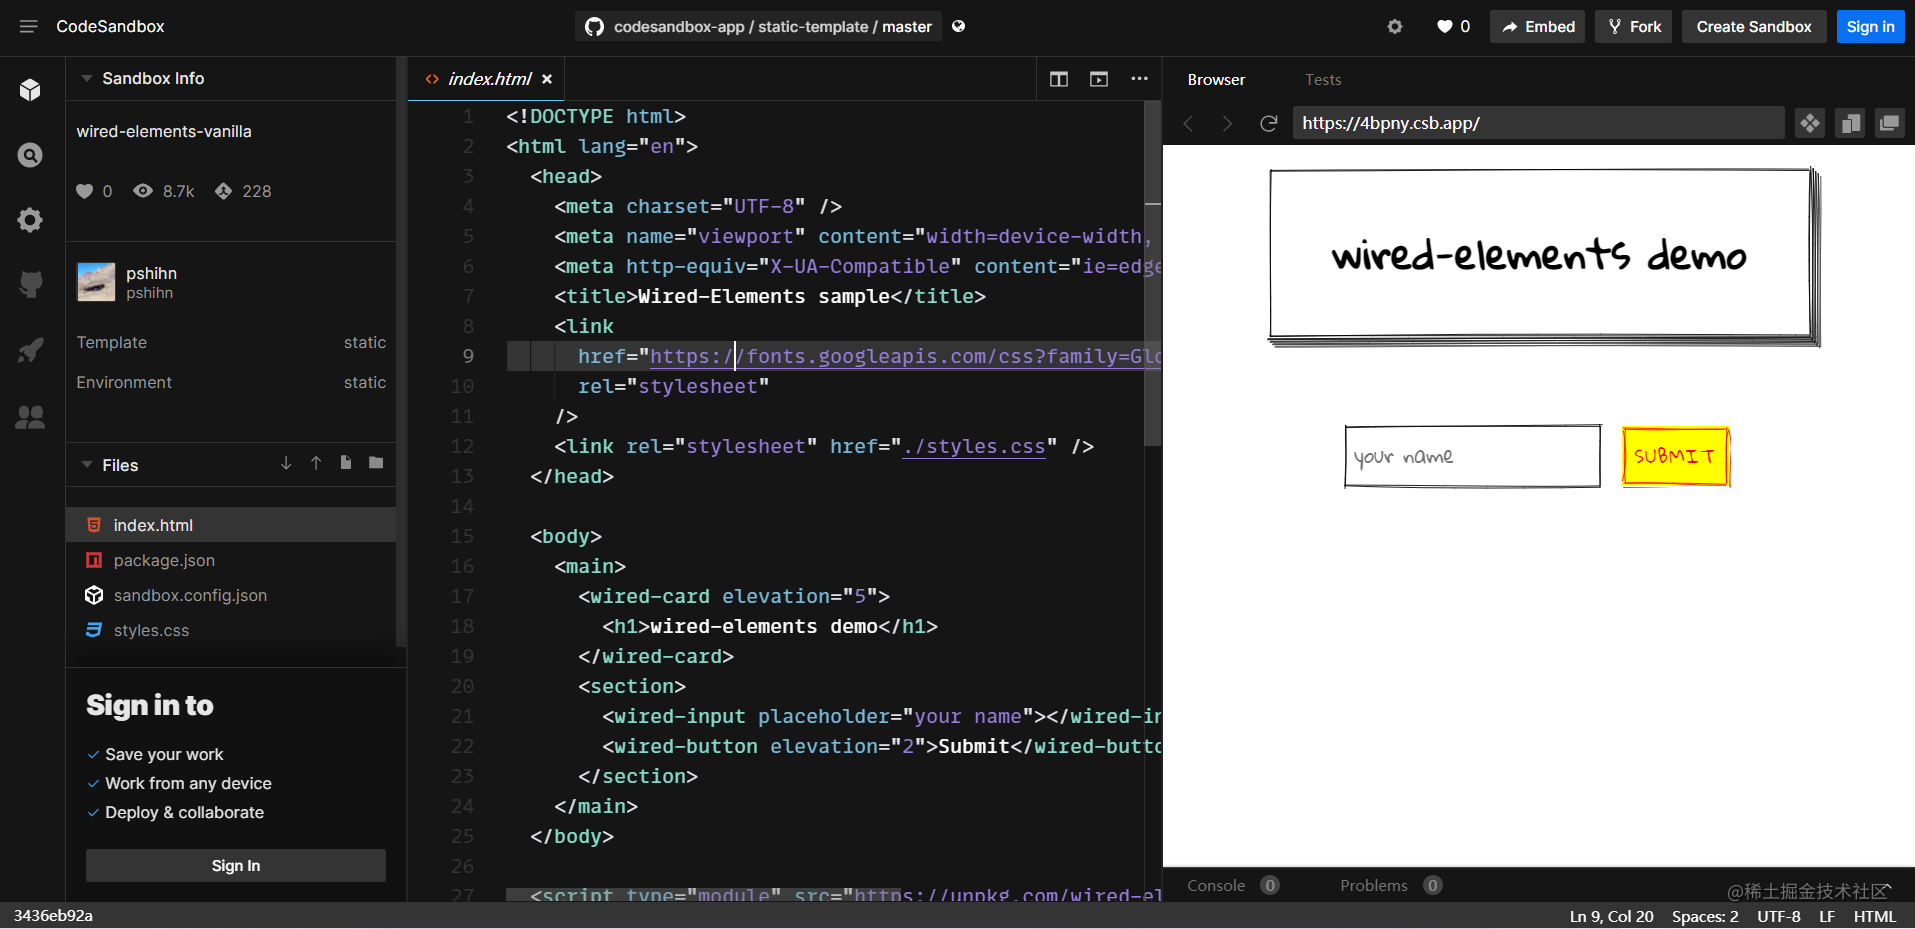Screen dimensions: 1915x929
Task: Click the 'your name' input in preview
Action: (1472, 457)
